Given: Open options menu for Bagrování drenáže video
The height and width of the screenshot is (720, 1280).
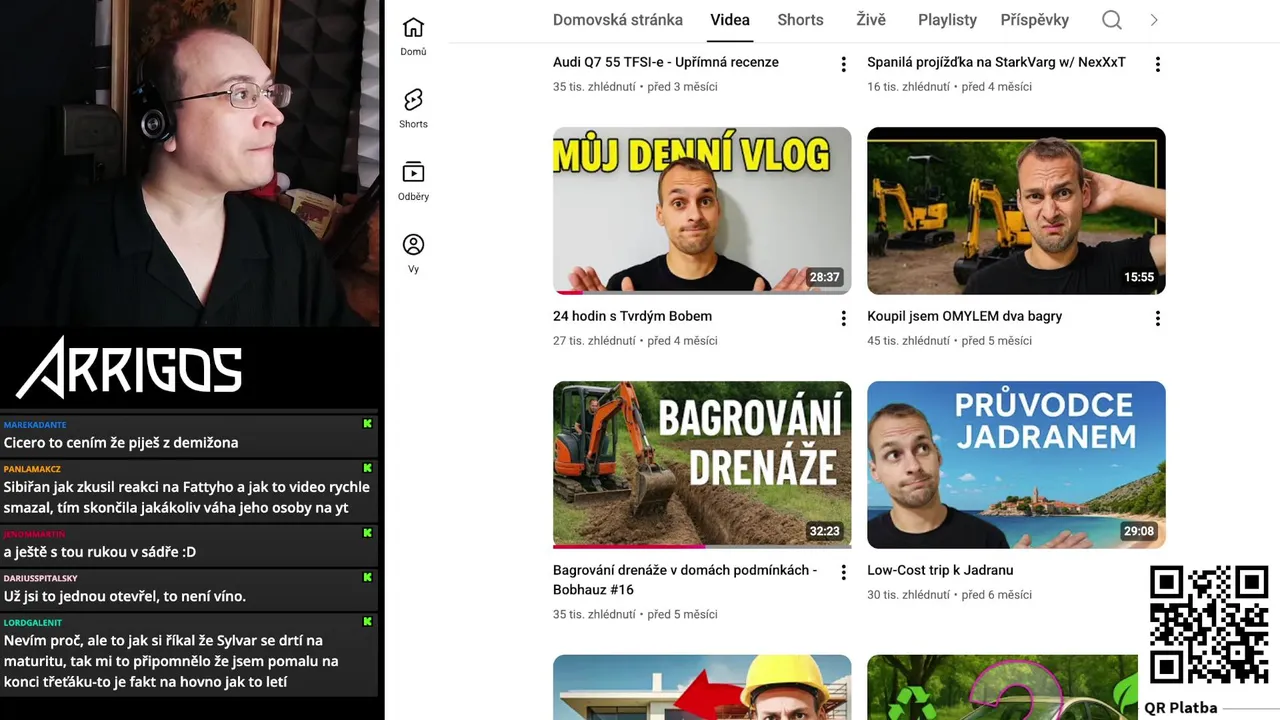Looking at the screenshot, I should tap(843, 572).
